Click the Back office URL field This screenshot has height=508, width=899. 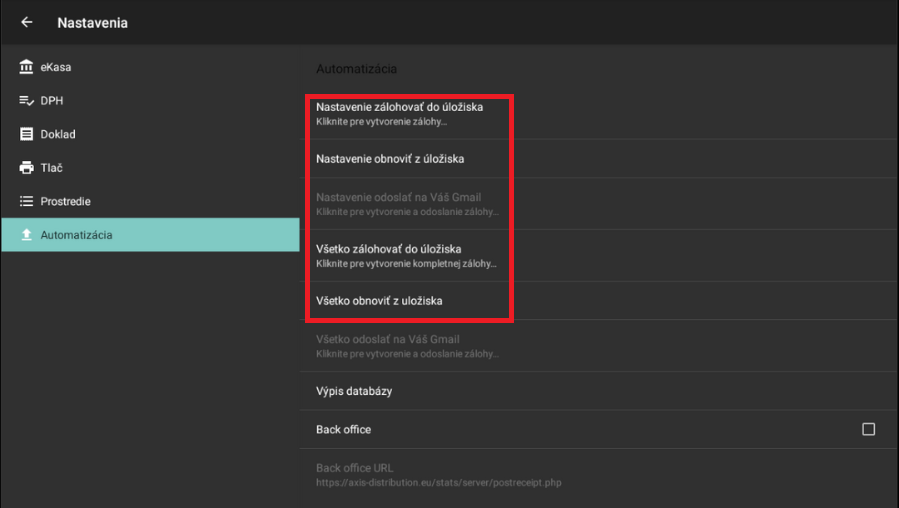click(438, 474)
